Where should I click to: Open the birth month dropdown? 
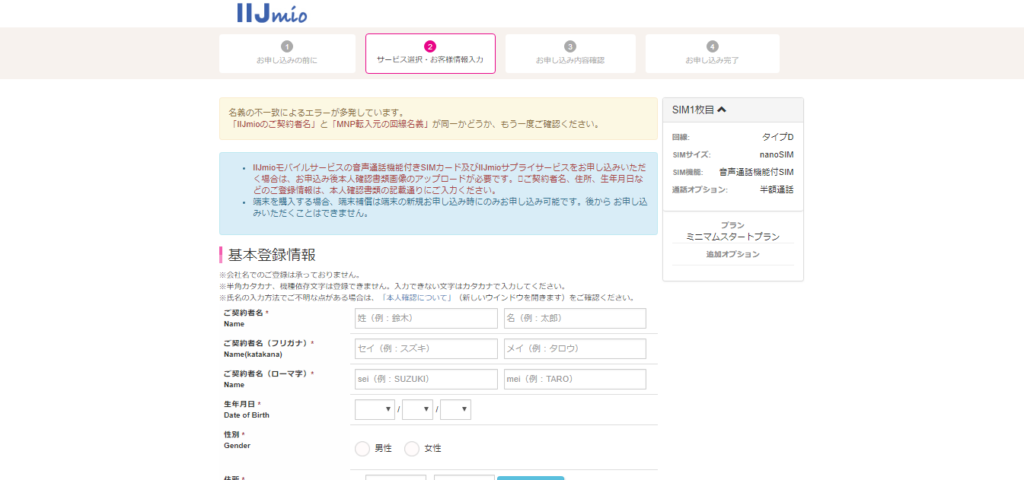point(418,409)
